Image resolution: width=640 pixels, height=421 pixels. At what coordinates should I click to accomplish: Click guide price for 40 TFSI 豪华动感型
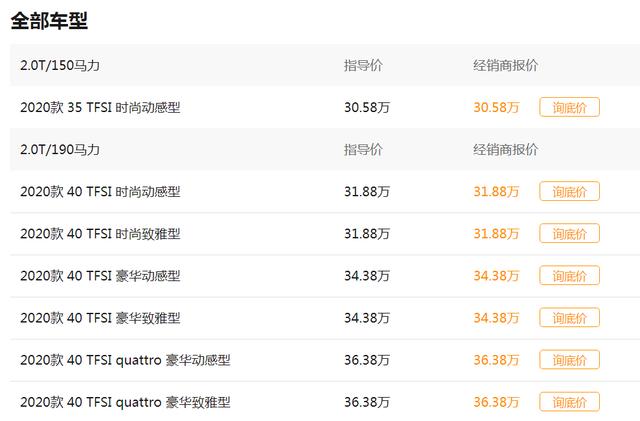[367, 276]
